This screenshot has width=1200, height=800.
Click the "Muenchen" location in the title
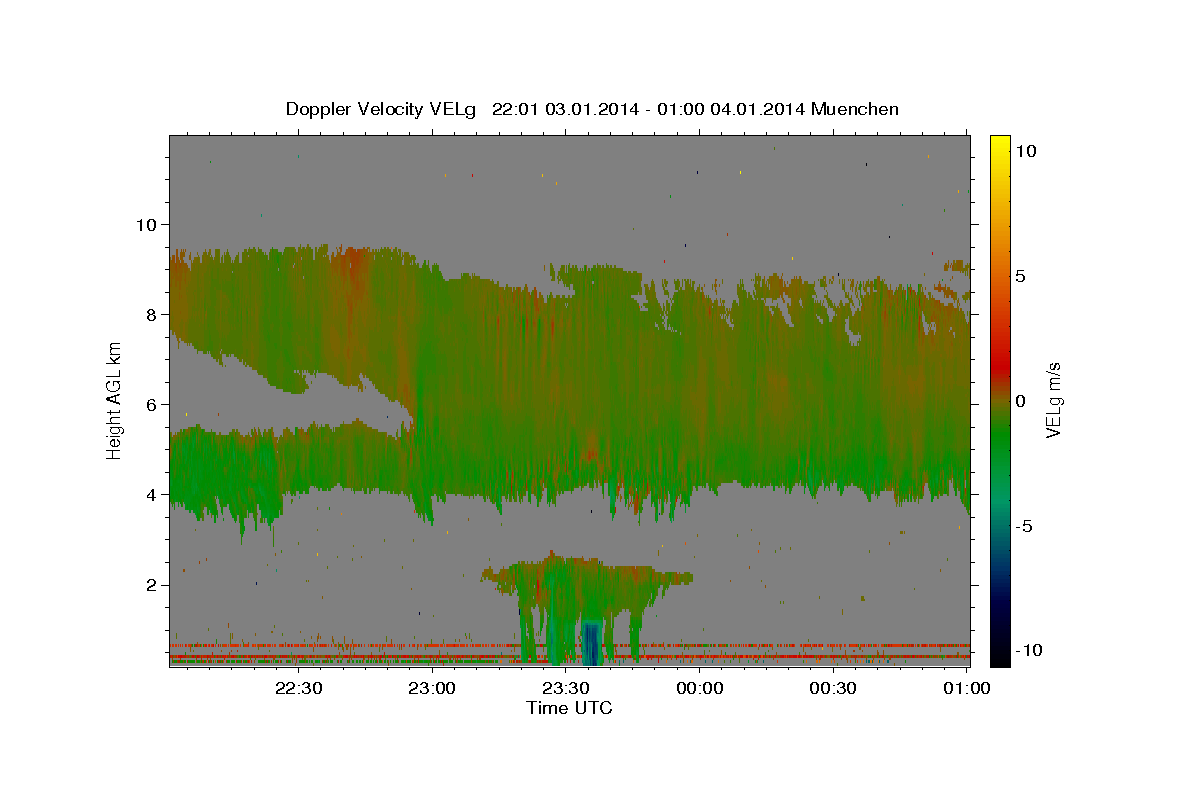856,108
